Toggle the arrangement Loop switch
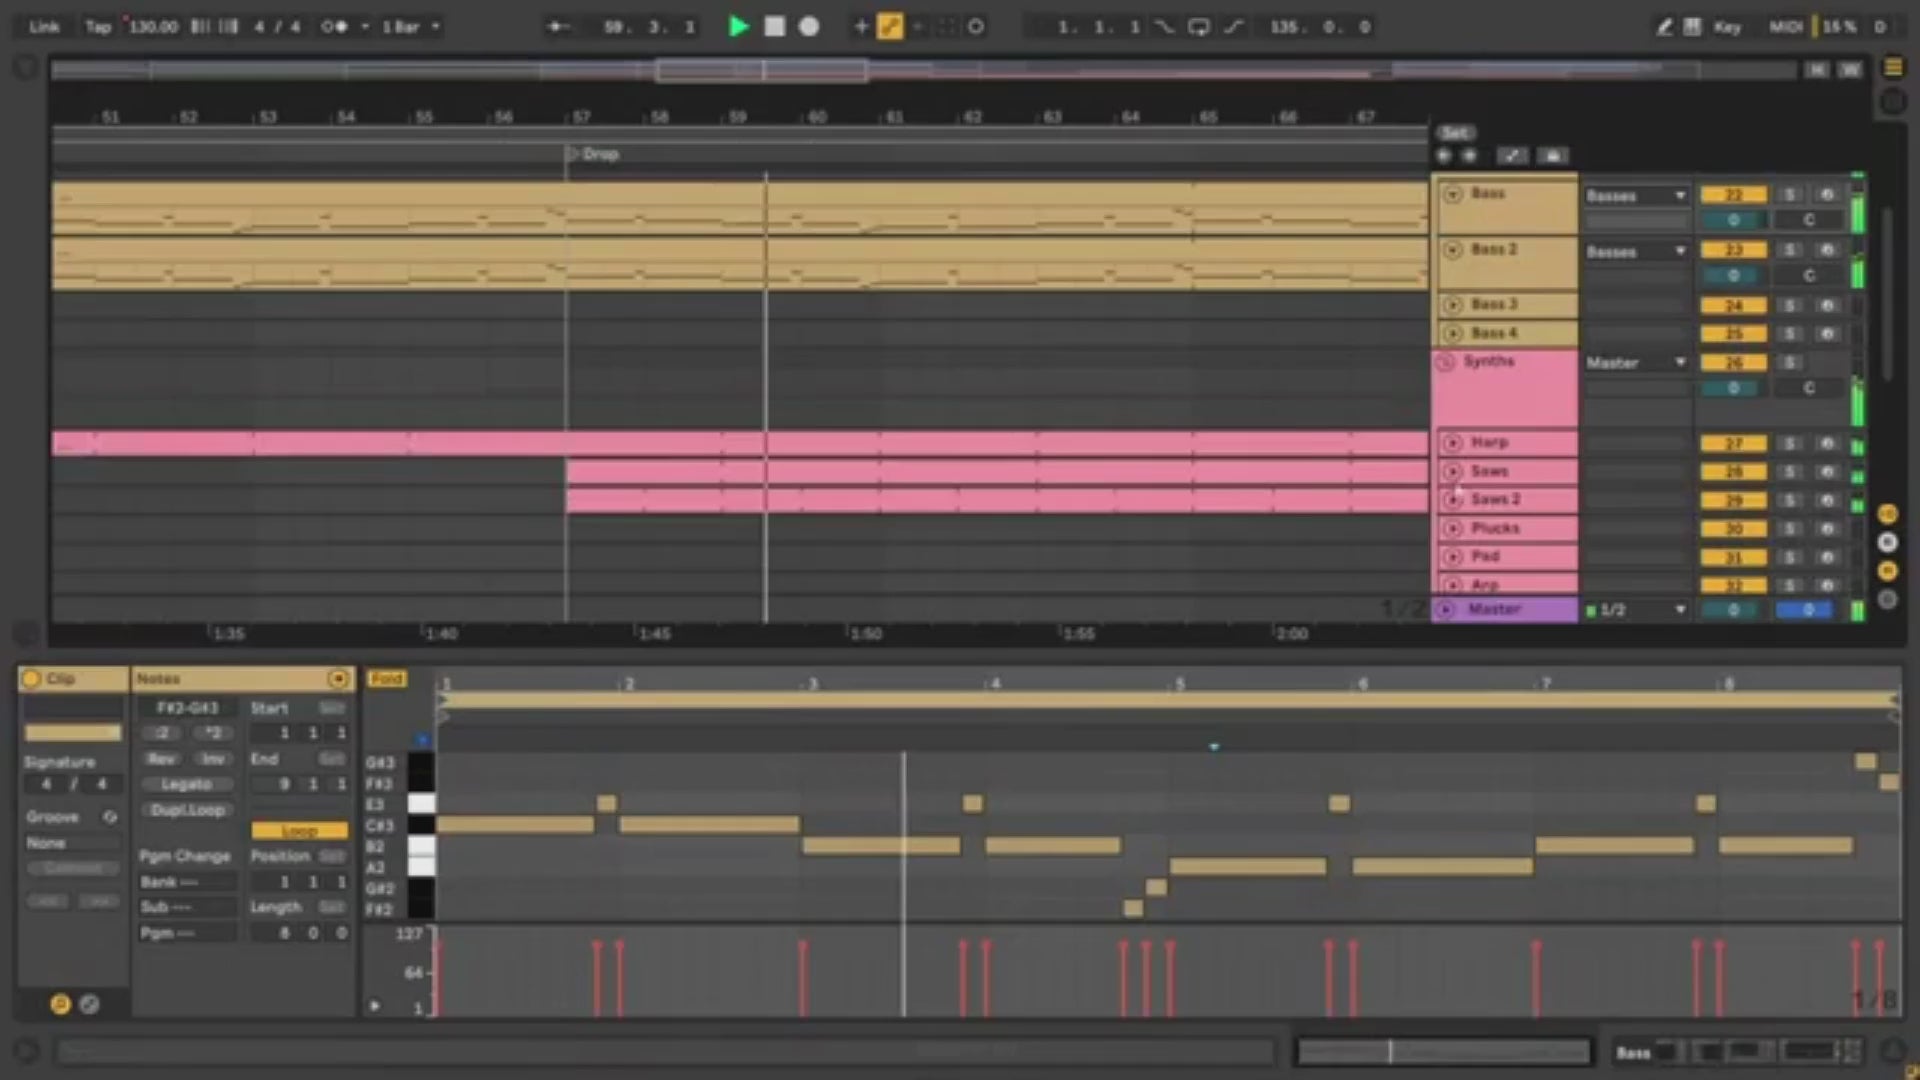The image size is (1920, 1080). (1198, 27)
